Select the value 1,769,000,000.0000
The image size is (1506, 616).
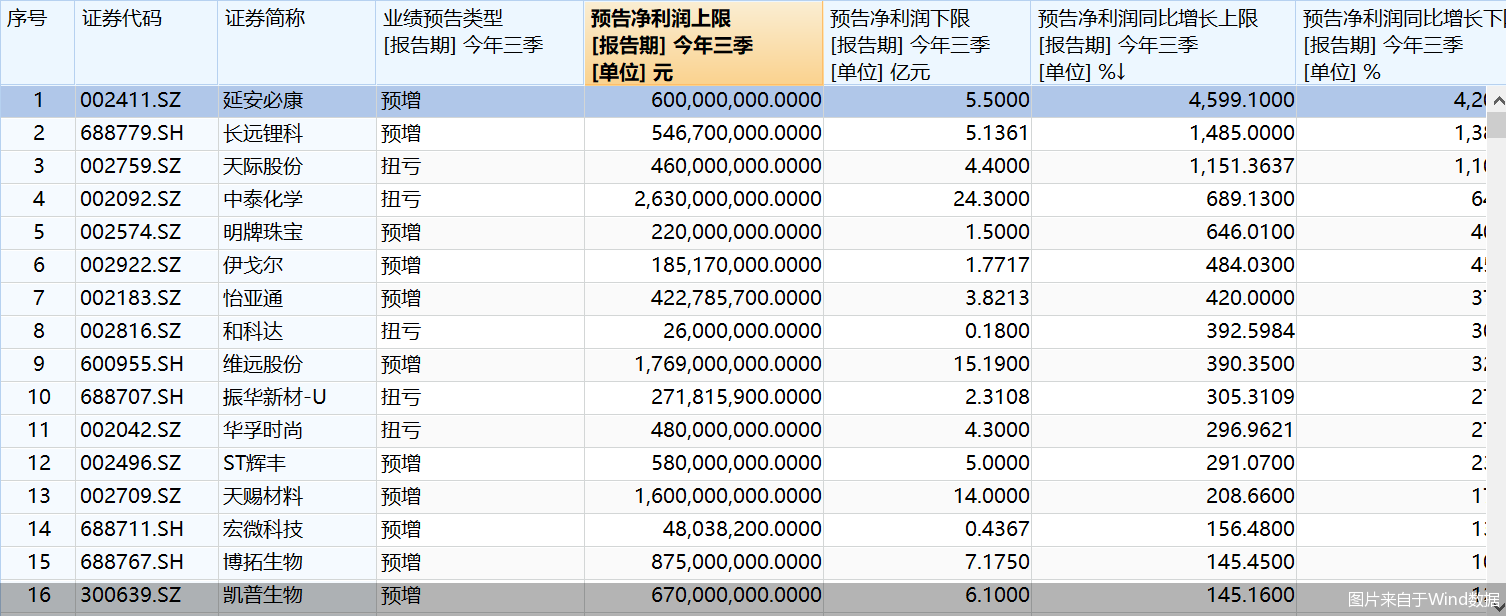[728, 364]
